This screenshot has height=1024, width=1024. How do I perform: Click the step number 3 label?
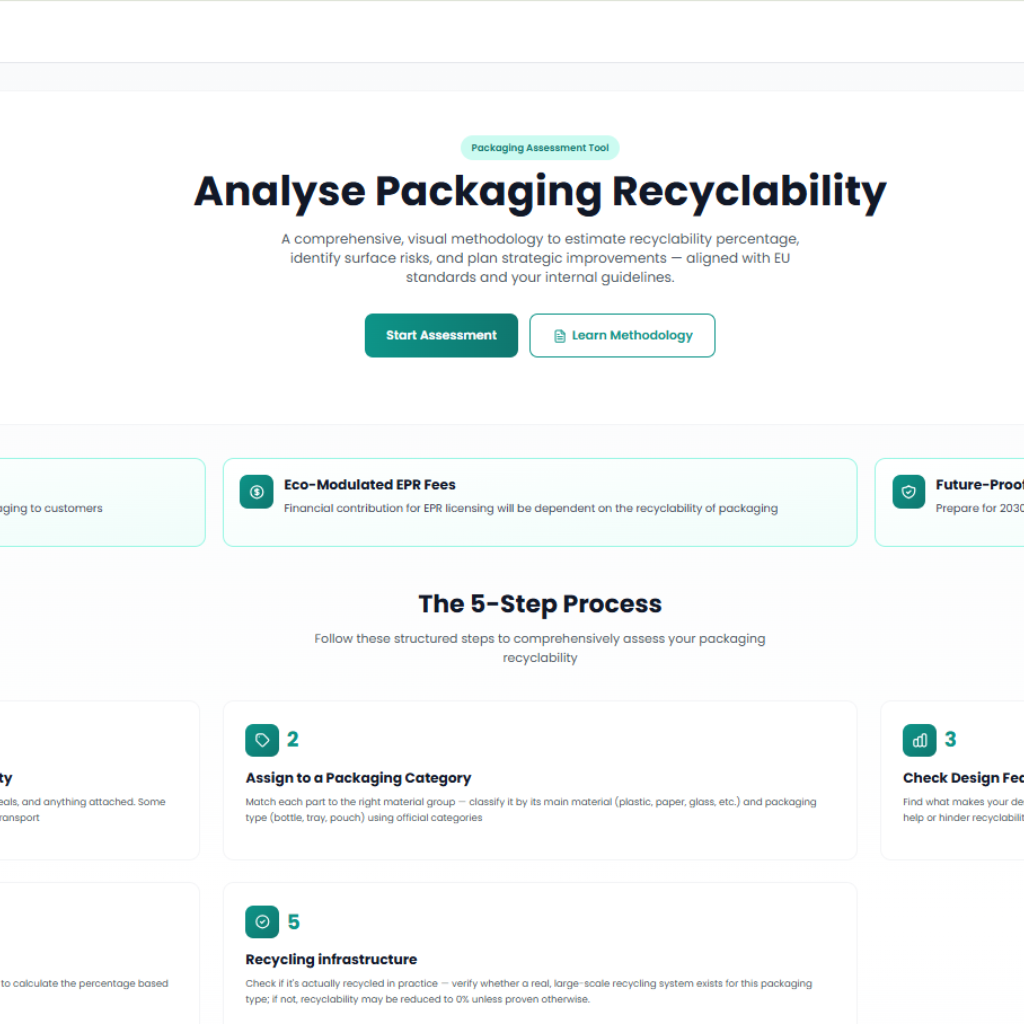coord(950,740)
